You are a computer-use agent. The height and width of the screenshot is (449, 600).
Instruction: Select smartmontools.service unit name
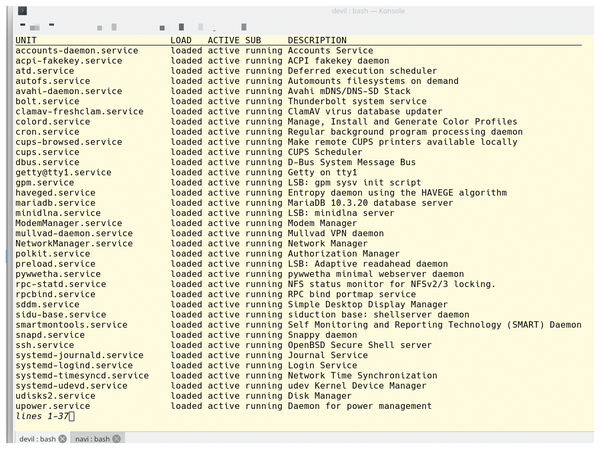point(72,325)
